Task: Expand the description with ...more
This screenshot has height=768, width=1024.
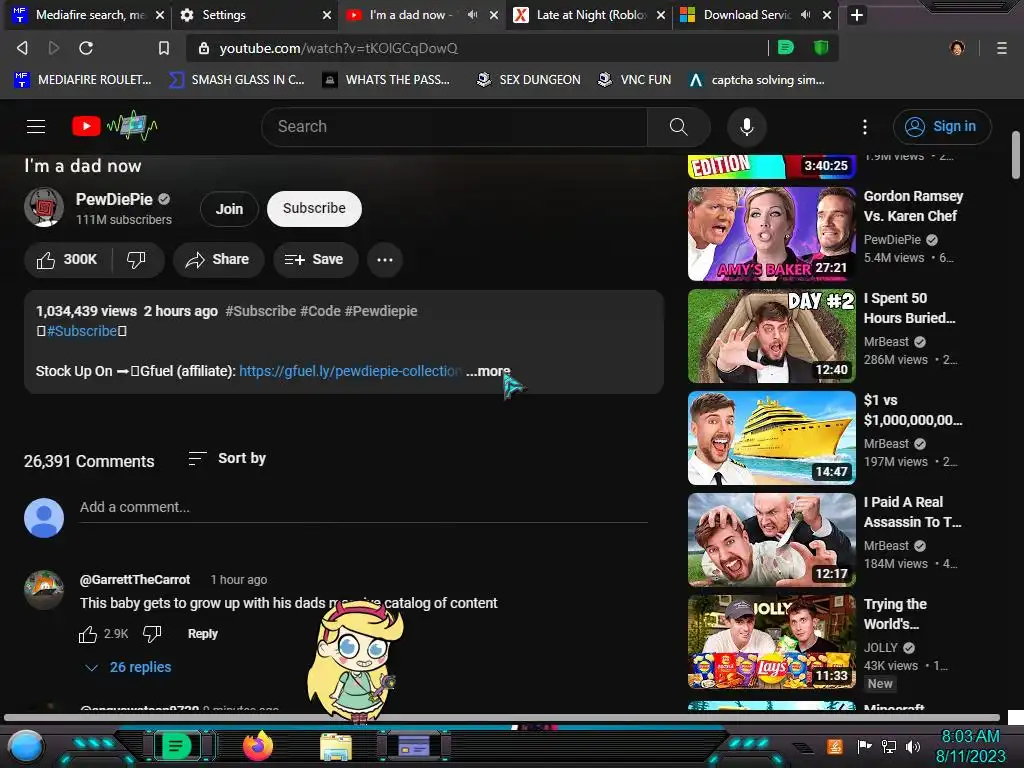Action: click(488, 371)
